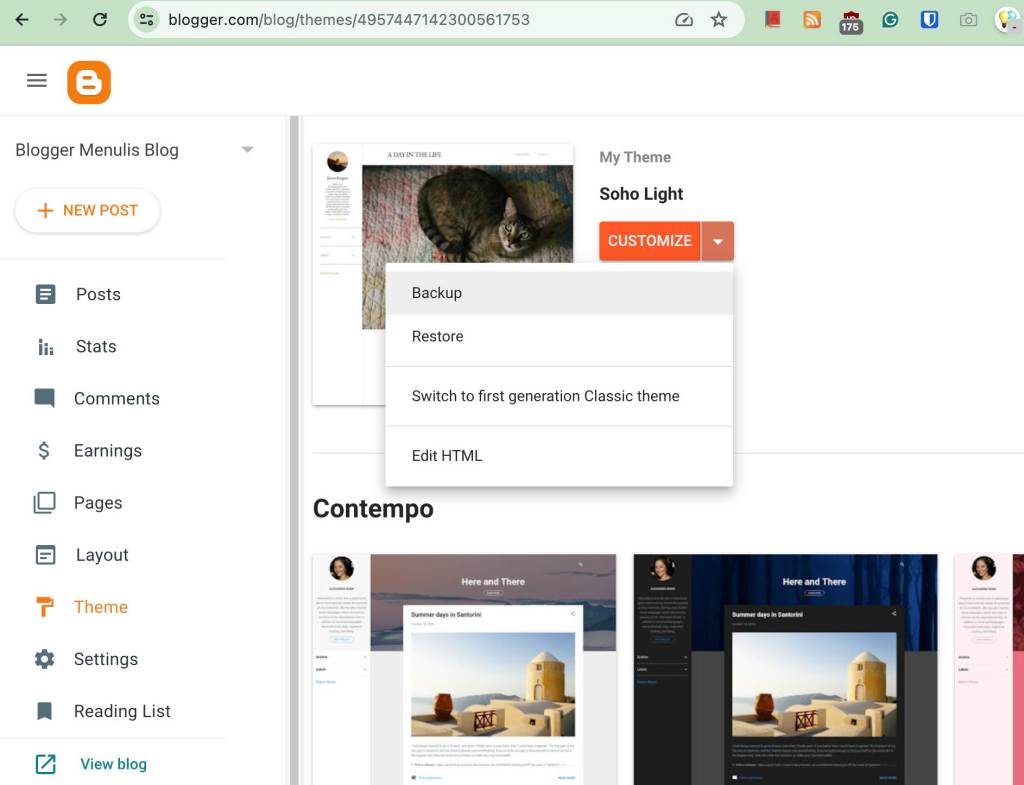Click the Soho Light theme name
The height and width of the screenshot is (785, 1024).
(x=641, y=194)
